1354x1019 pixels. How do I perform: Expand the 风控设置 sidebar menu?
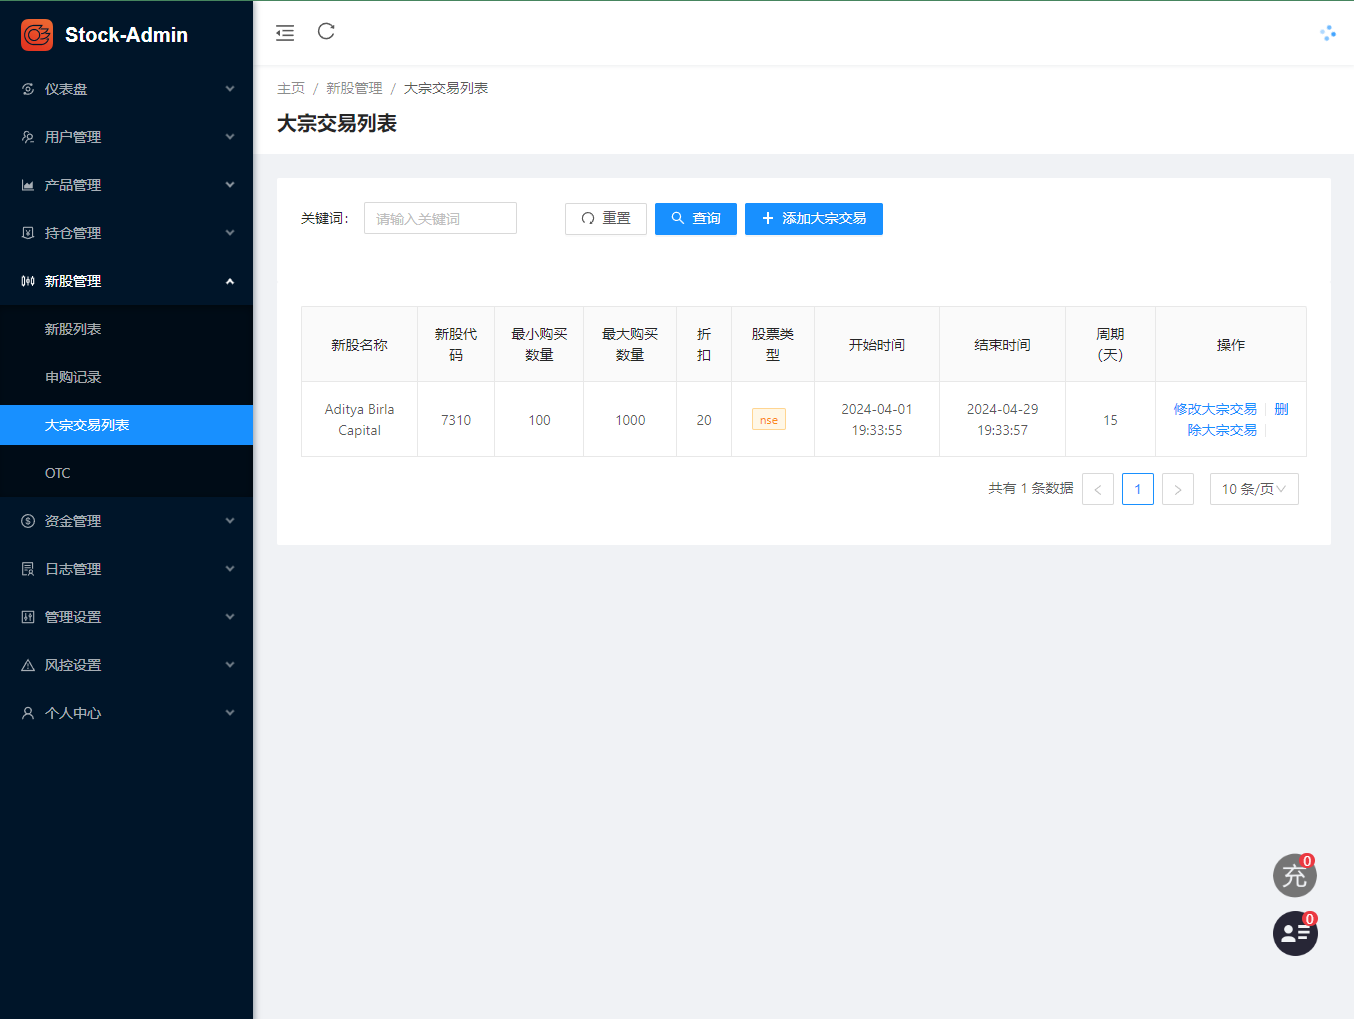tap(126, 665)
